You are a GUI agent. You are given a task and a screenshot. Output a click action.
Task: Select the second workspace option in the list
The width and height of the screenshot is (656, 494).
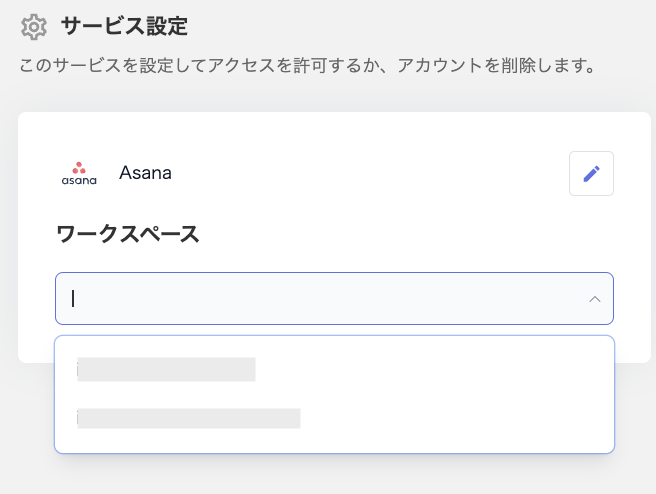[189, 418]
